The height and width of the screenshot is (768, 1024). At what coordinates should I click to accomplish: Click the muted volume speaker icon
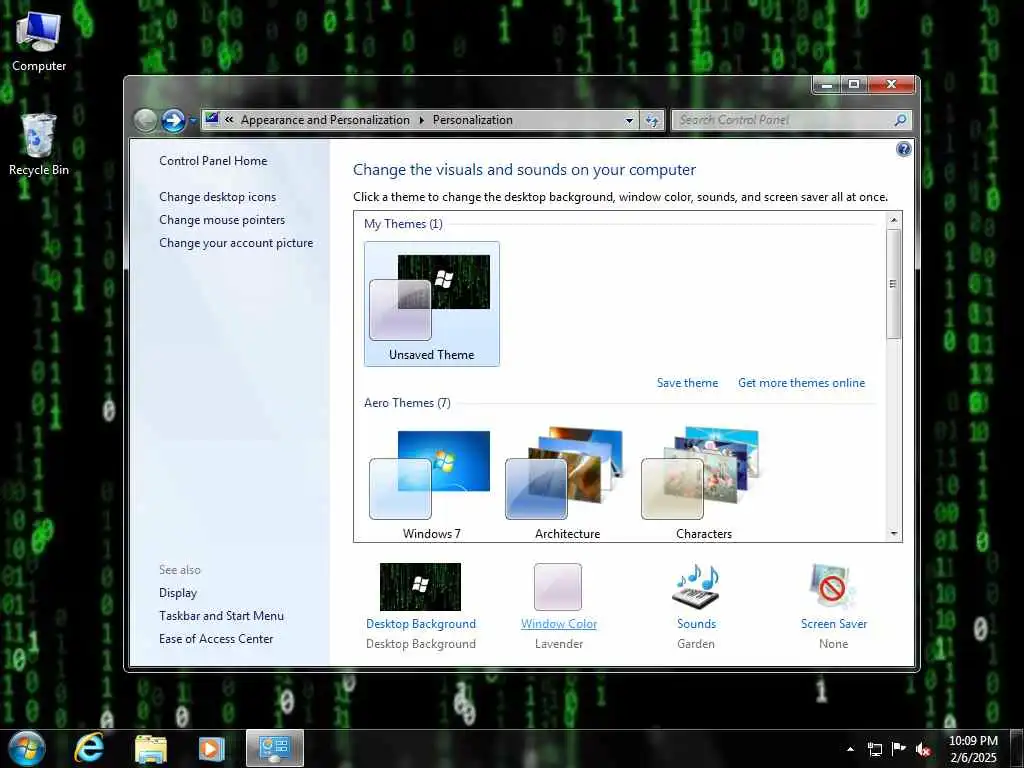pos(923,749)
